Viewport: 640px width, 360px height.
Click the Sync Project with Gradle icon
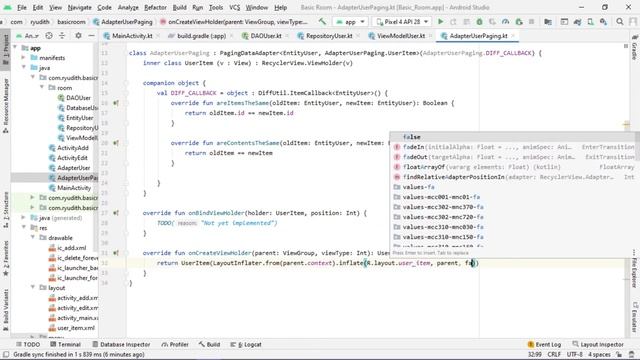point(577,22)
